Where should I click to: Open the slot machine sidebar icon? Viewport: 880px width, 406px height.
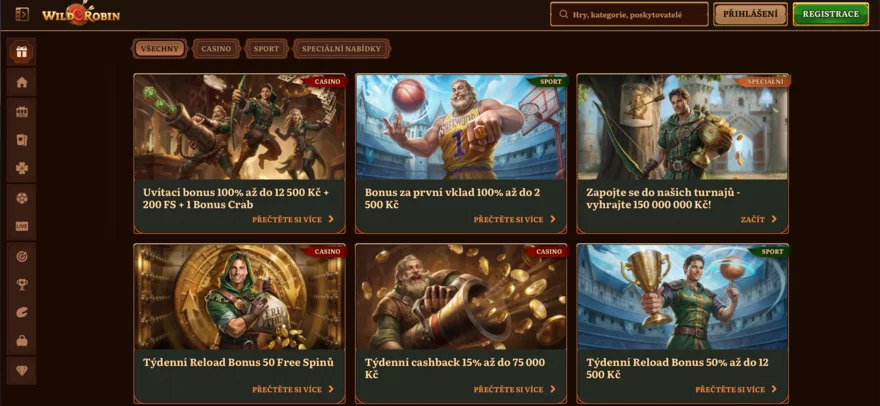(22, 112)
